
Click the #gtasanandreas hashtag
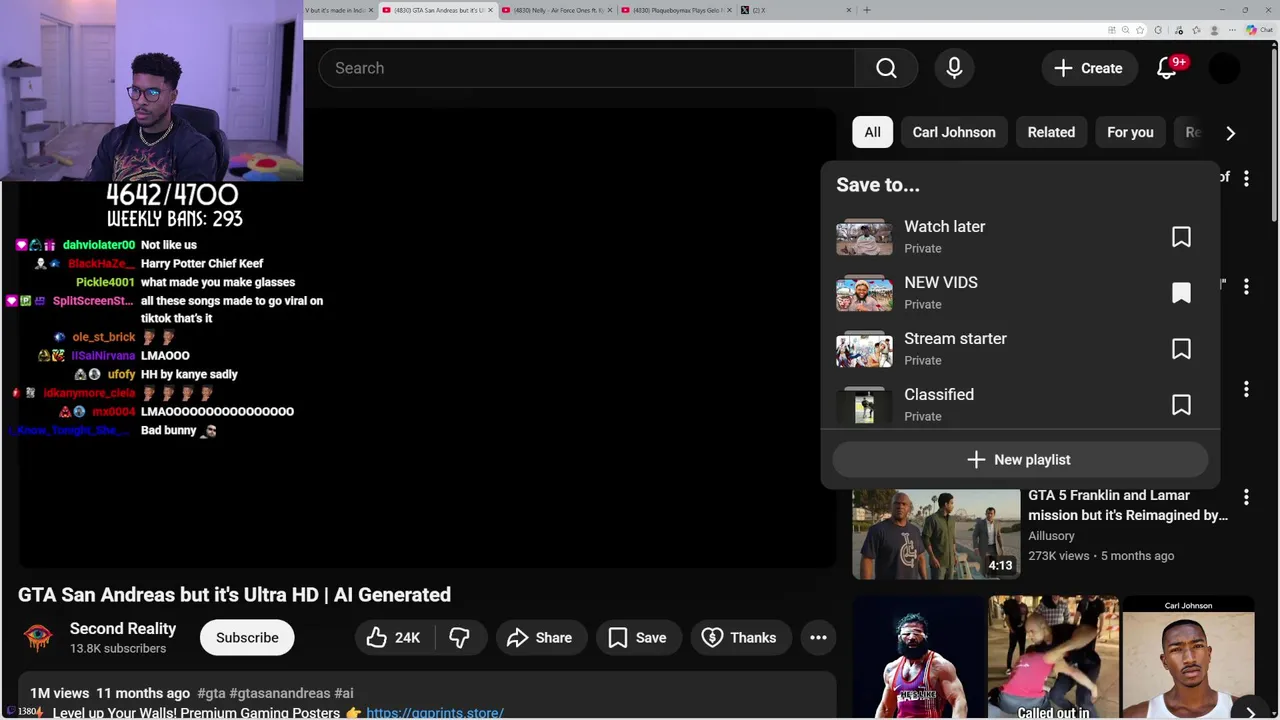[x=279, y=693]
